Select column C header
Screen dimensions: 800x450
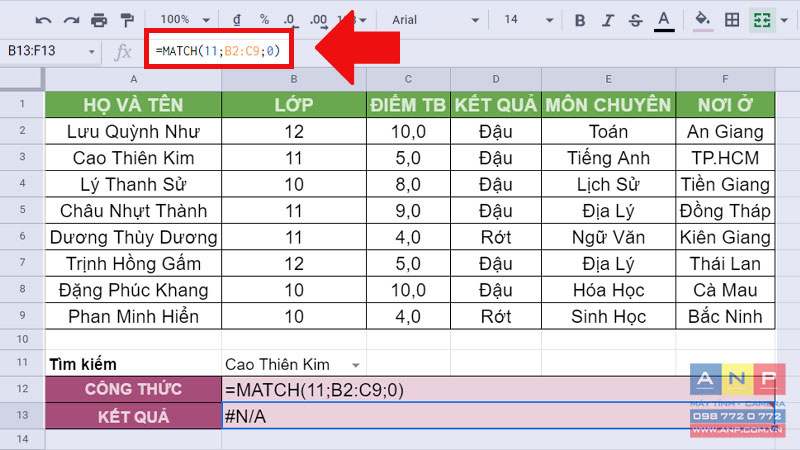tap(408, 79)
